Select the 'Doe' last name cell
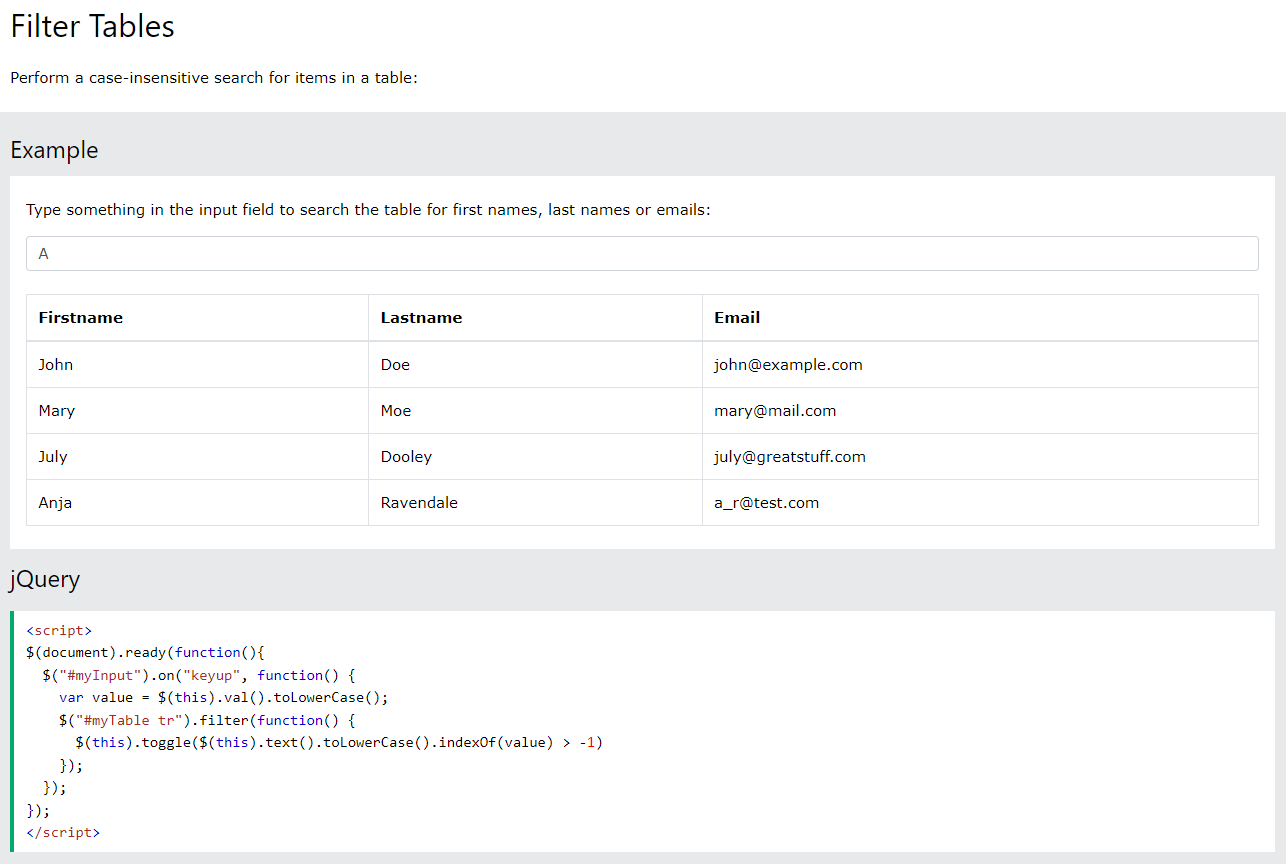Screen dimensions: 1286x864 (x=535, y=365)
